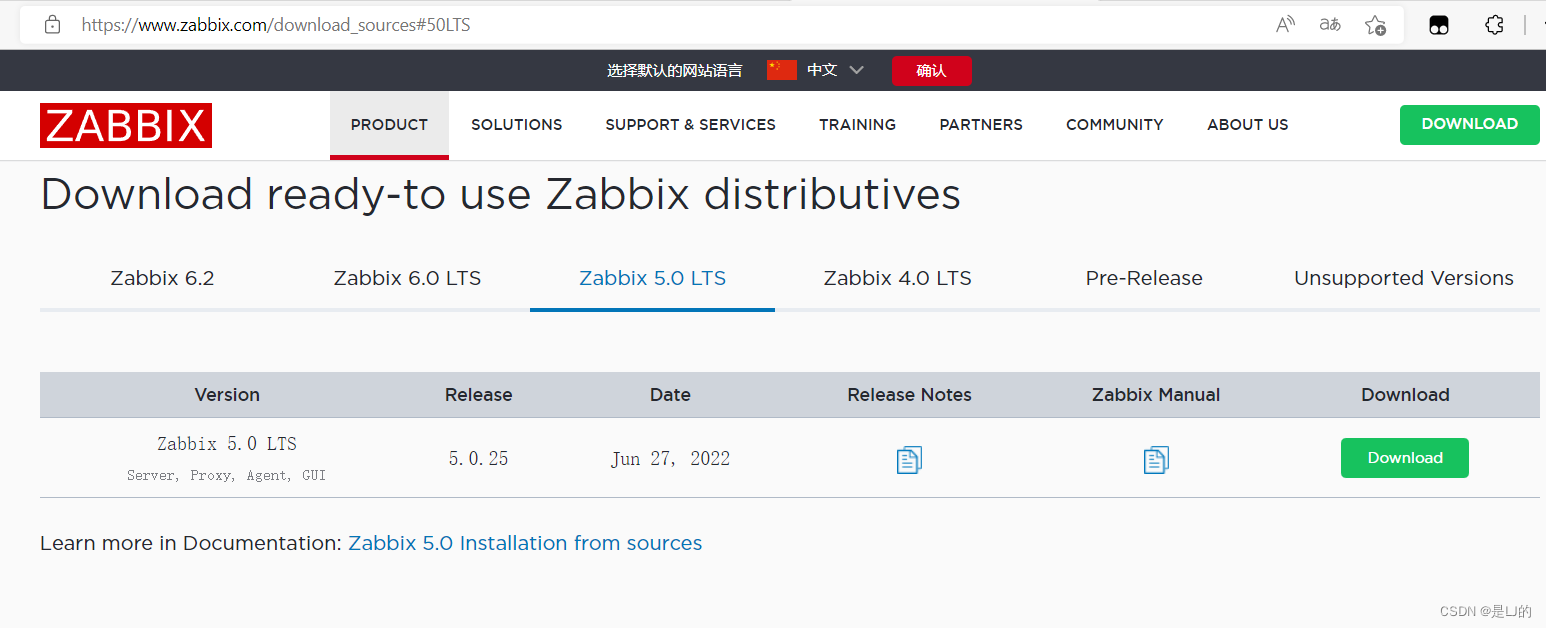Image resolution: width=1546 pixels, height=628 pixels.
Task: Switch to the Zabbix 6.2 tab
Action: pyautogui.click(x=162, y=278)
